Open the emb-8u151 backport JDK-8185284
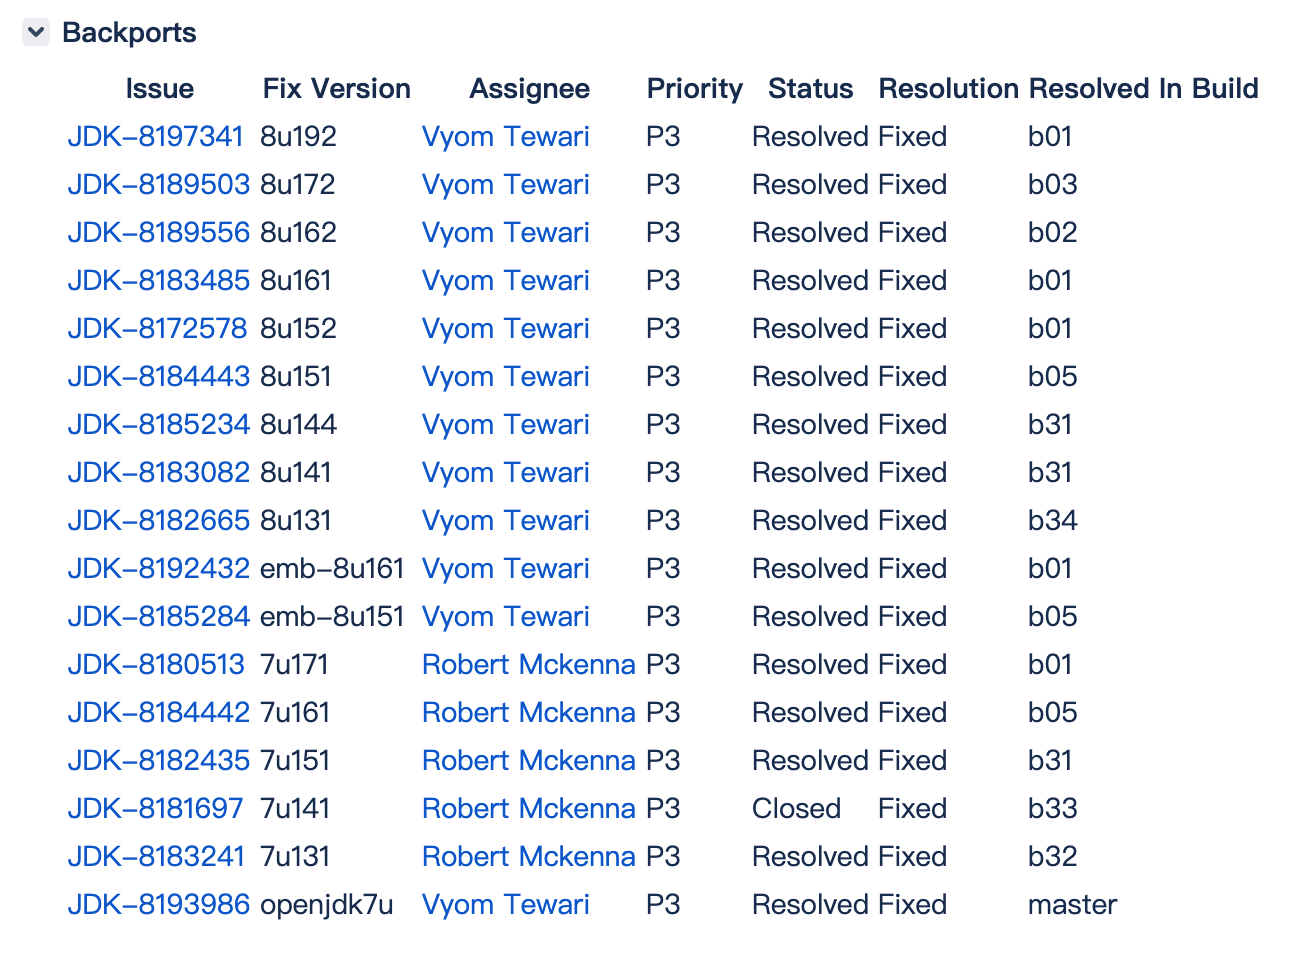 (158, 616)
